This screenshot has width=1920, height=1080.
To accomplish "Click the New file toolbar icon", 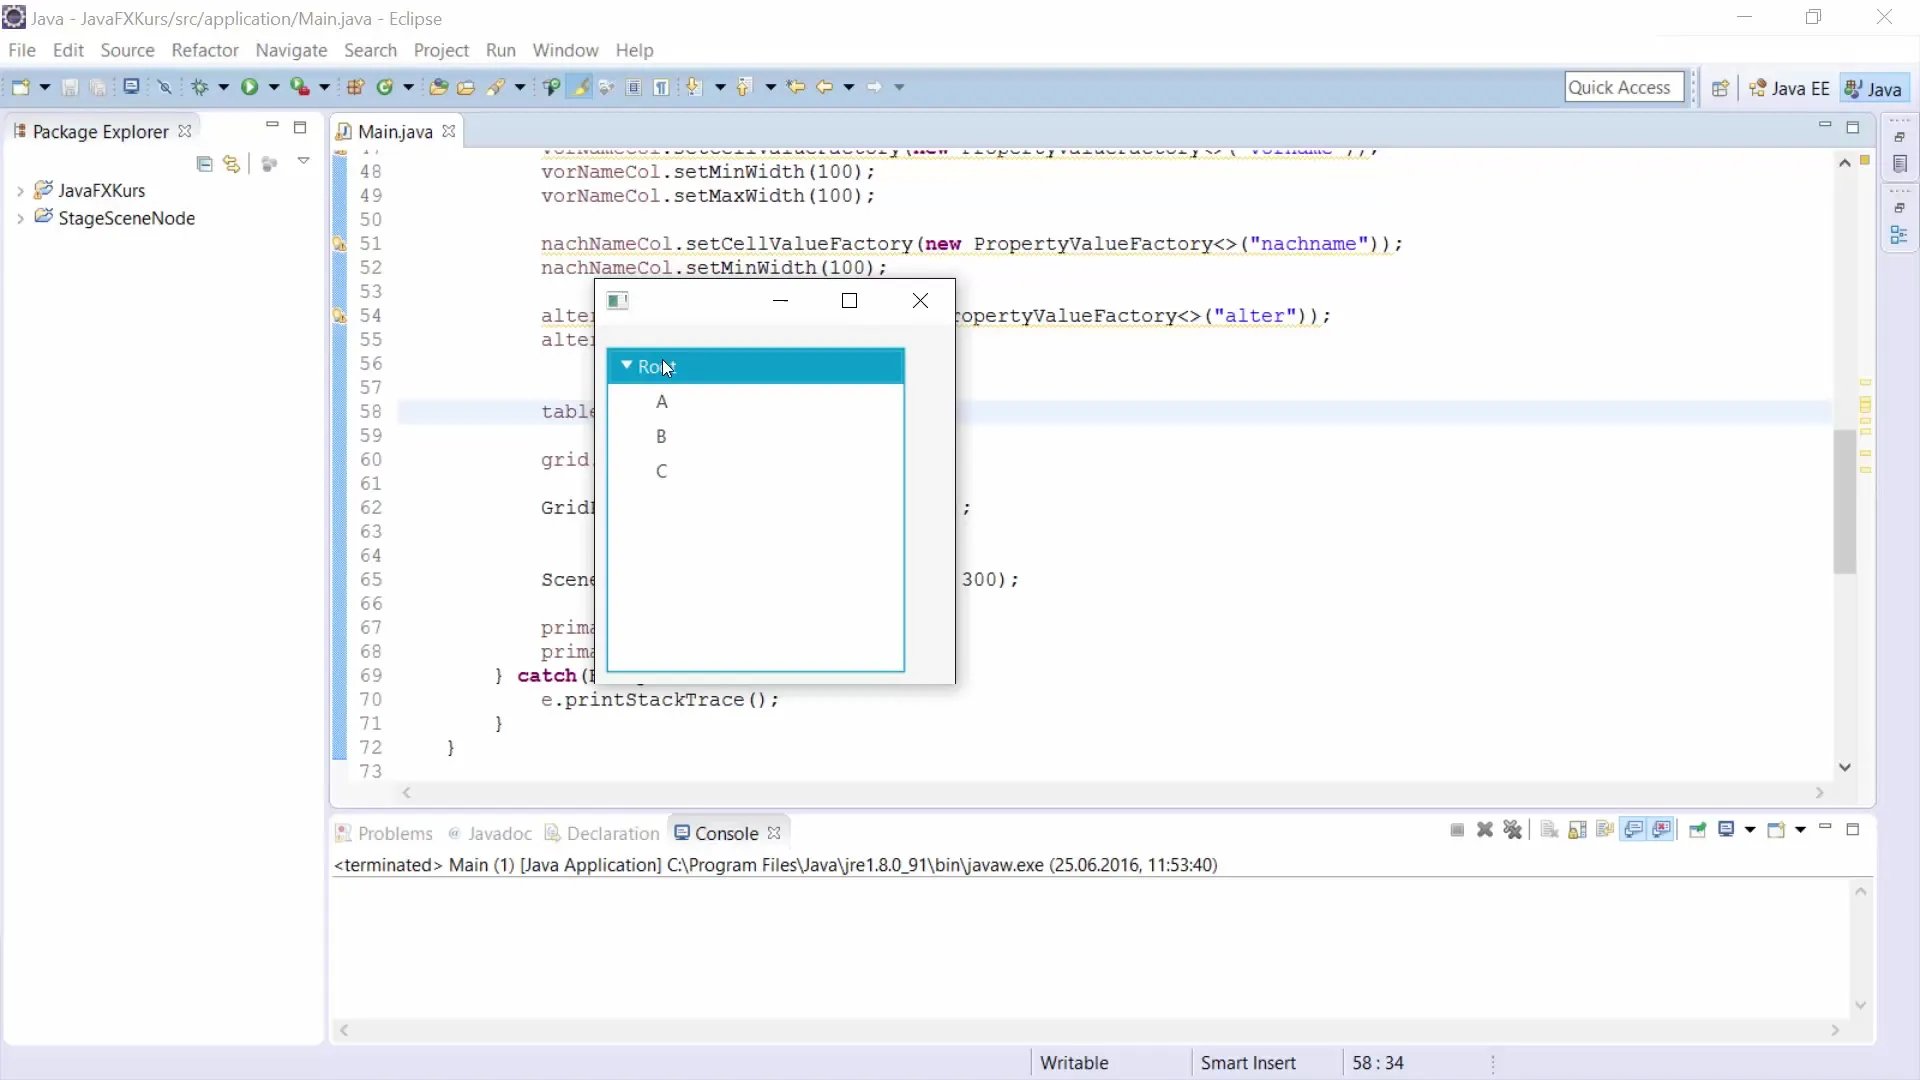I will click(20, 87).
